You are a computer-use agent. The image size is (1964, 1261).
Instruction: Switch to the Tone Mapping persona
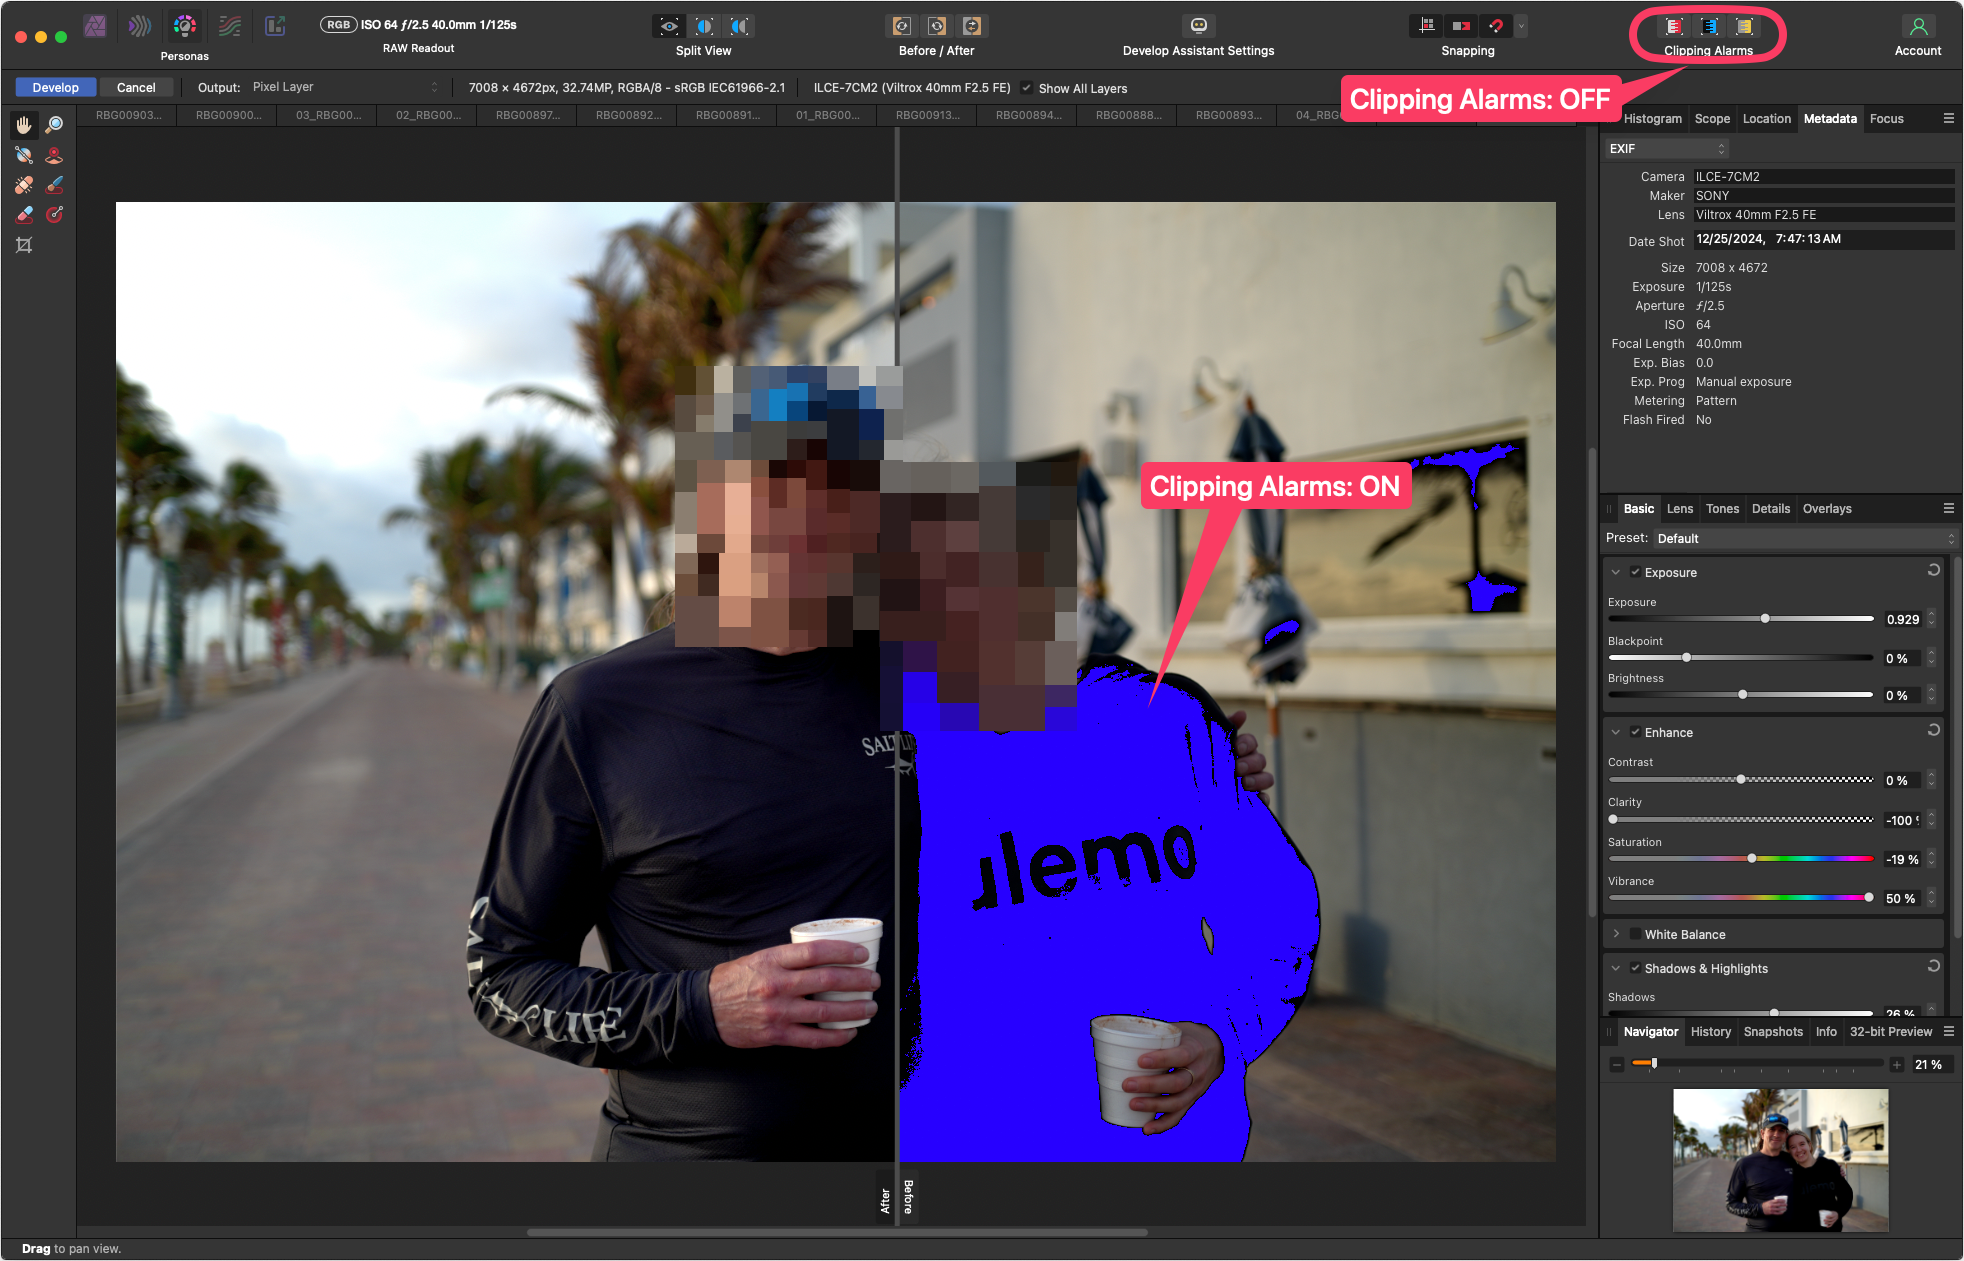[x=230, y=26]
